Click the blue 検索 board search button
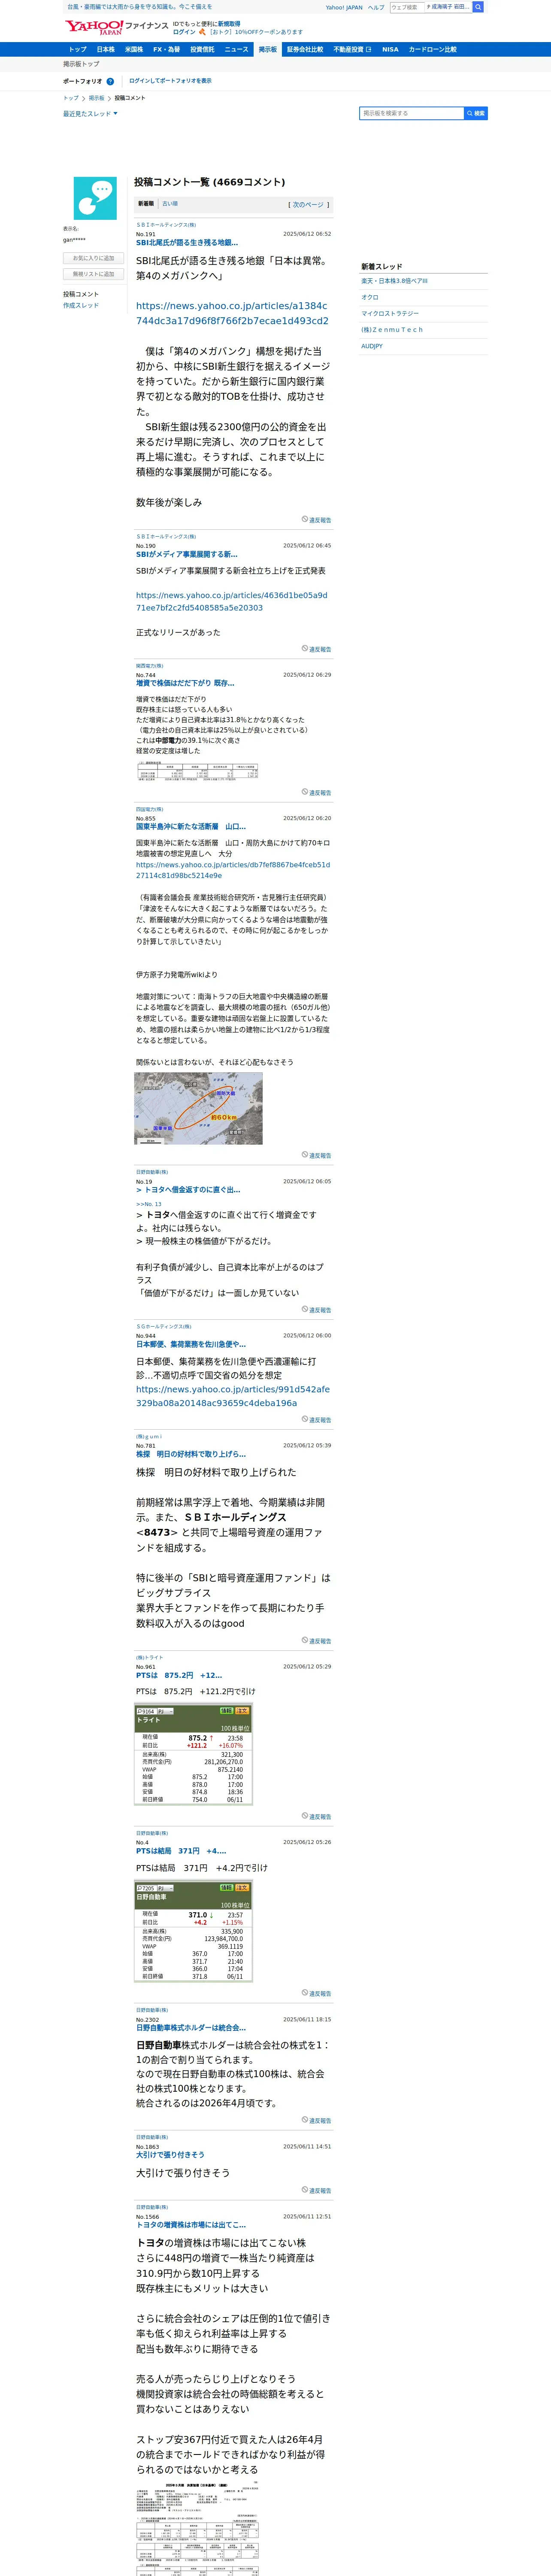 pos(476,114)
